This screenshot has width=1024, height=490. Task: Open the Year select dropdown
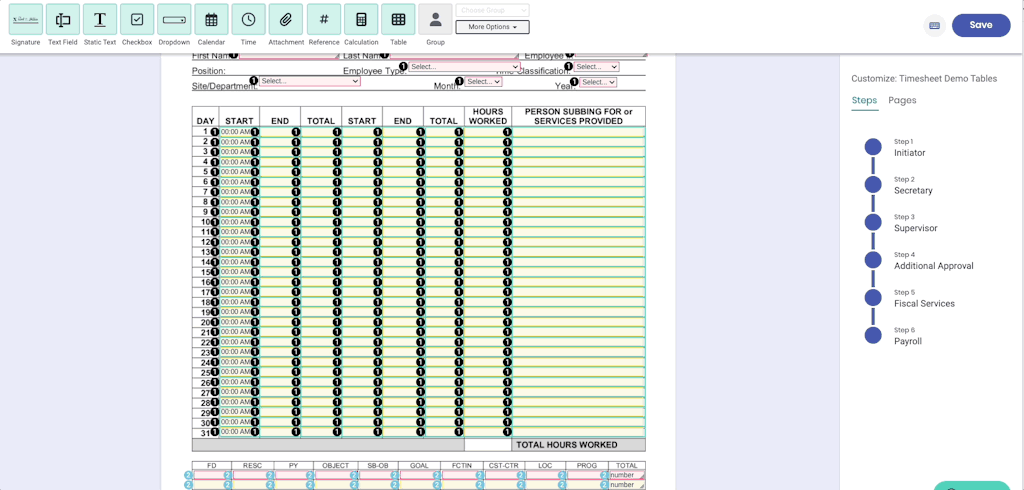pos(598,82)
